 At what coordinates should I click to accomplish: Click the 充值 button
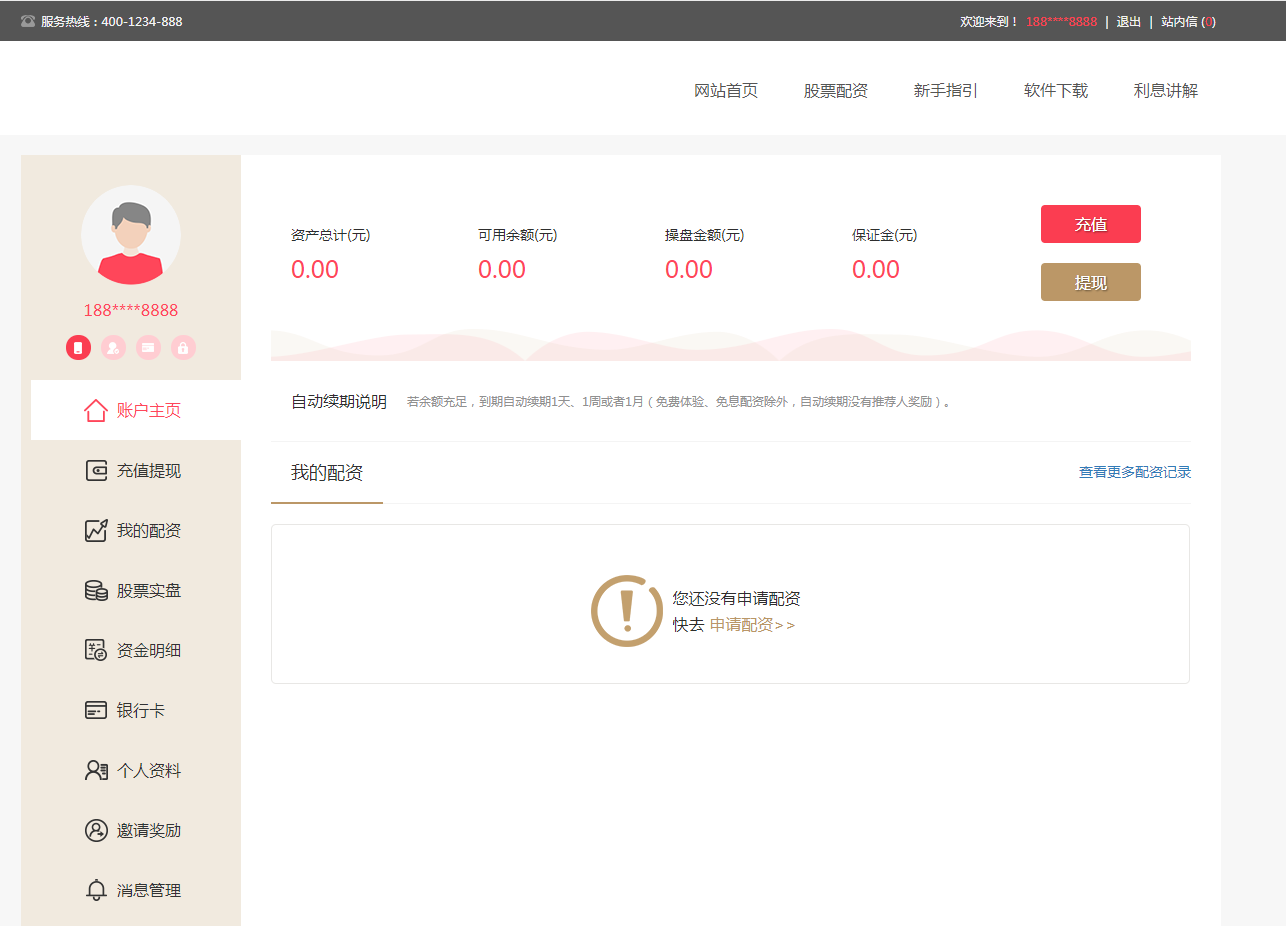pos(1090,223)
